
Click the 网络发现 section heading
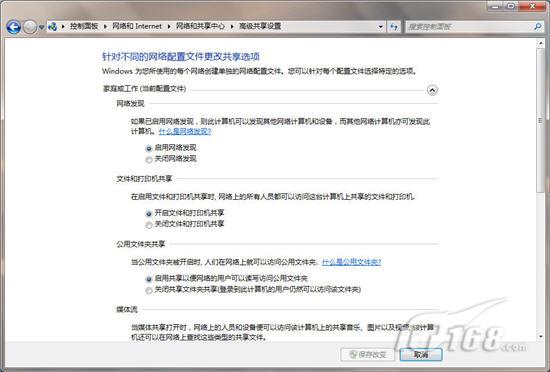130,103
